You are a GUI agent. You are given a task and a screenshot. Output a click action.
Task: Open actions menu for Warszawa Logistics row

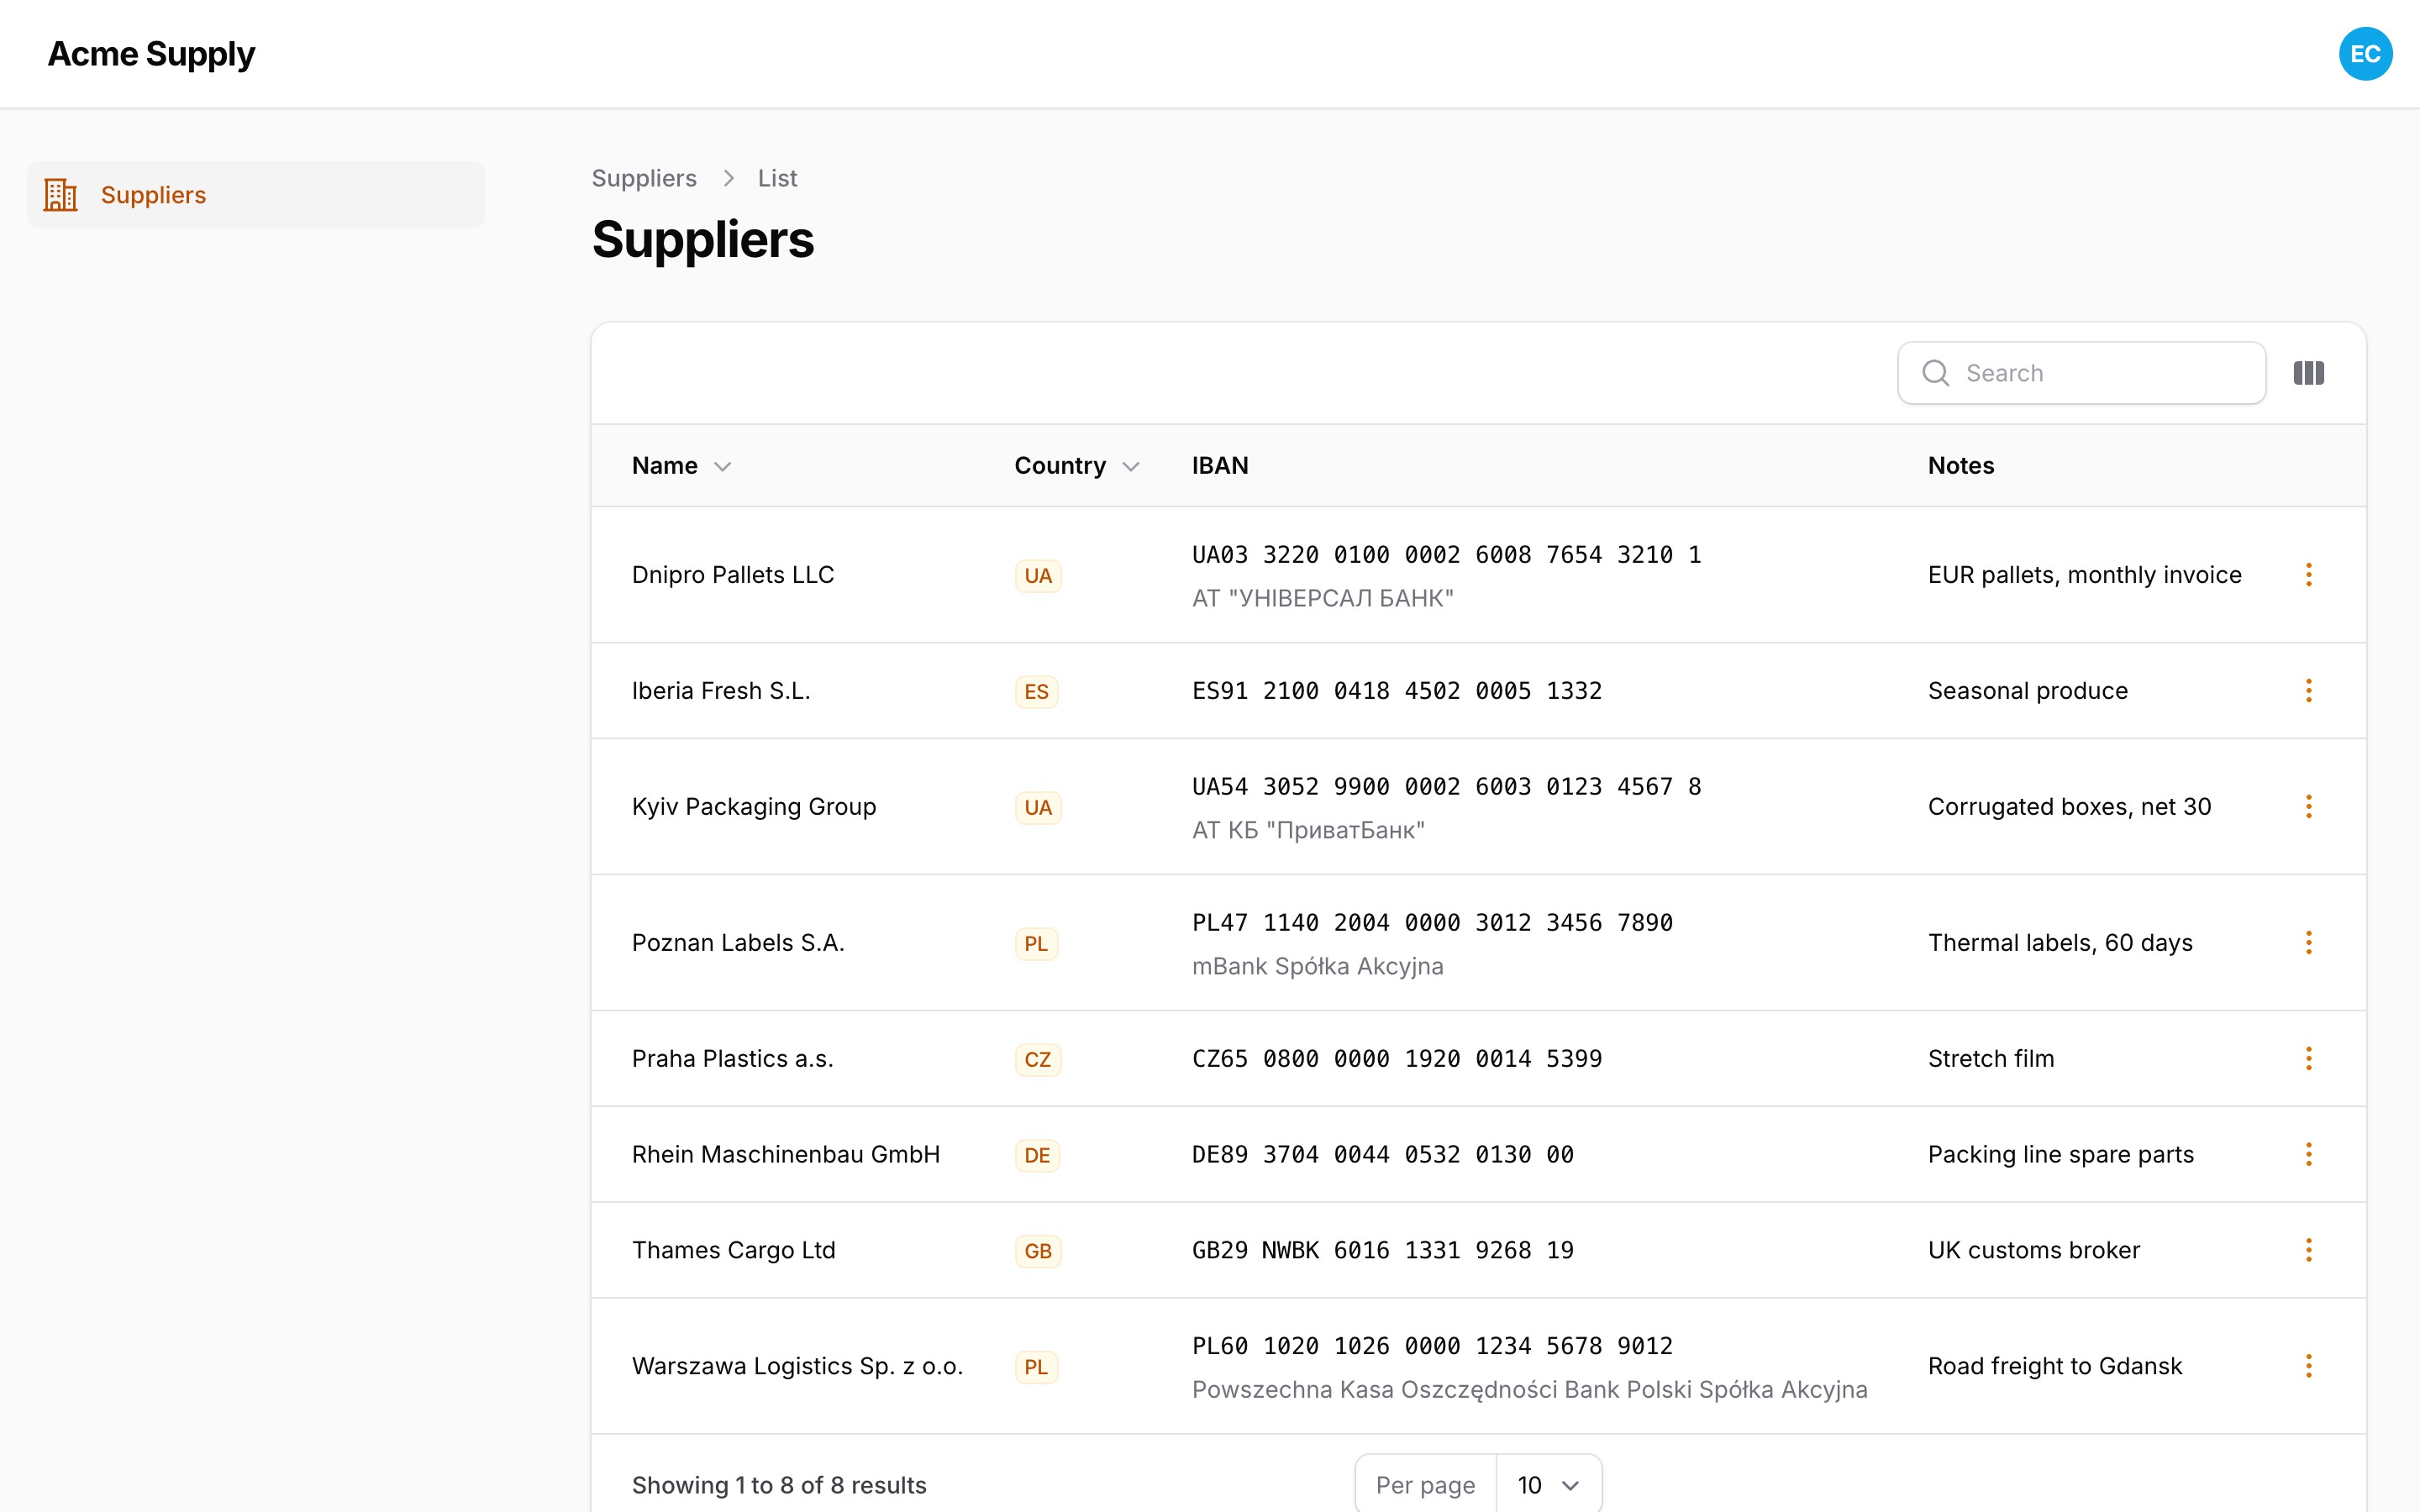pos(2308,1367)
